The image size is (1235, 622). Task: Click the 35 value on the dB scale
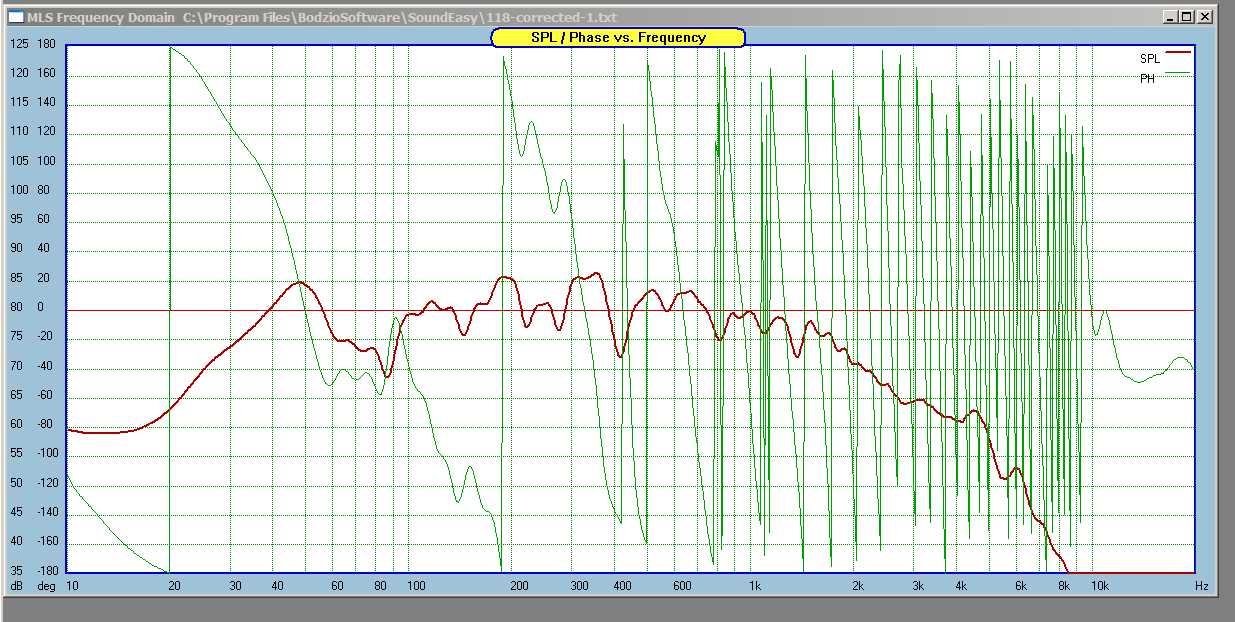17,571
